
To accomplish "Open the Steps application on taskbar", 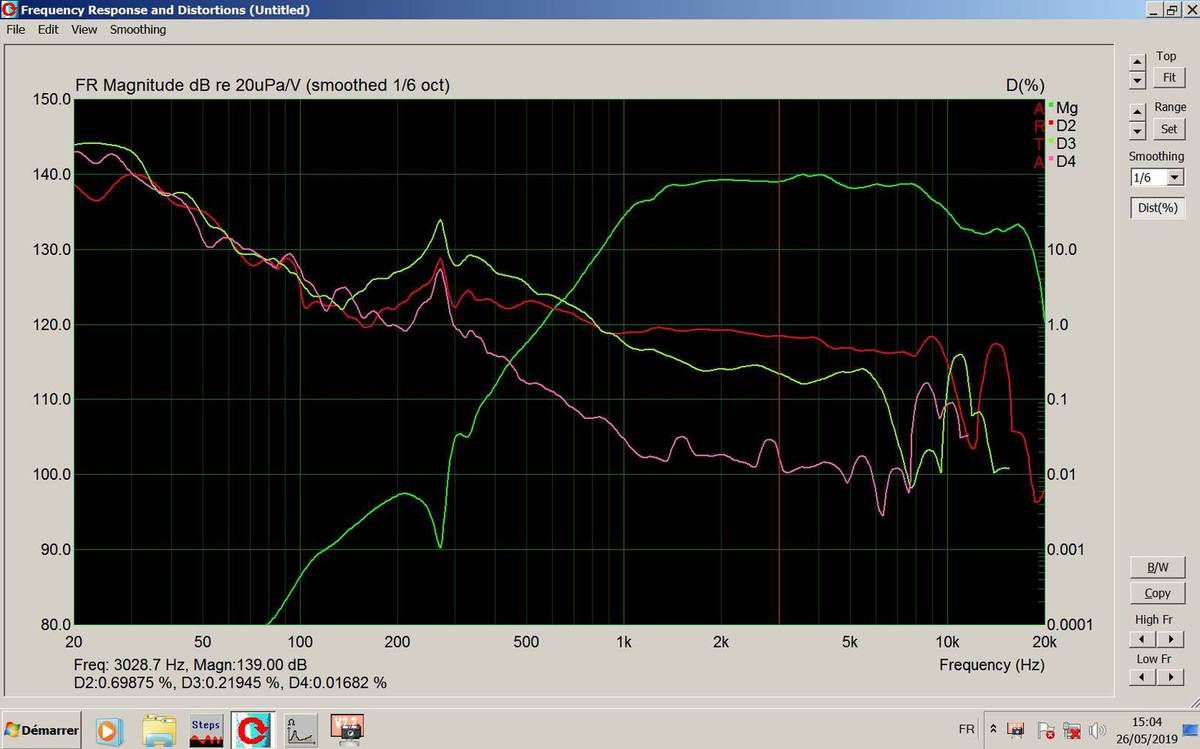I will tap(206, 730).
